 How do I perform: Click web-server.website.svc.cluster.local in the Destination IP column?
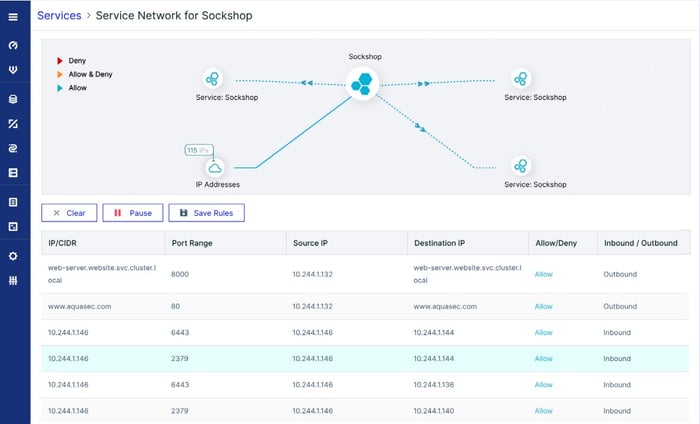point(467,274)
